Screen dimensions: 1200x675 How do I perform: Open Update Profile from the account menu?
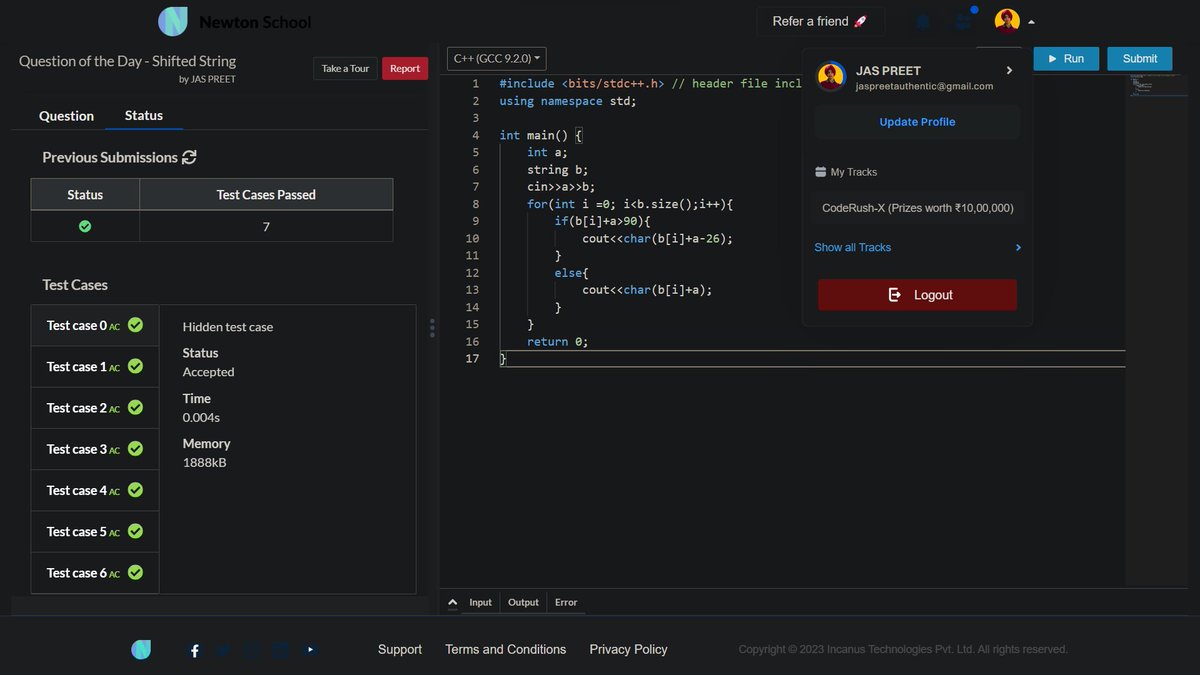click(x=916, y=121)
